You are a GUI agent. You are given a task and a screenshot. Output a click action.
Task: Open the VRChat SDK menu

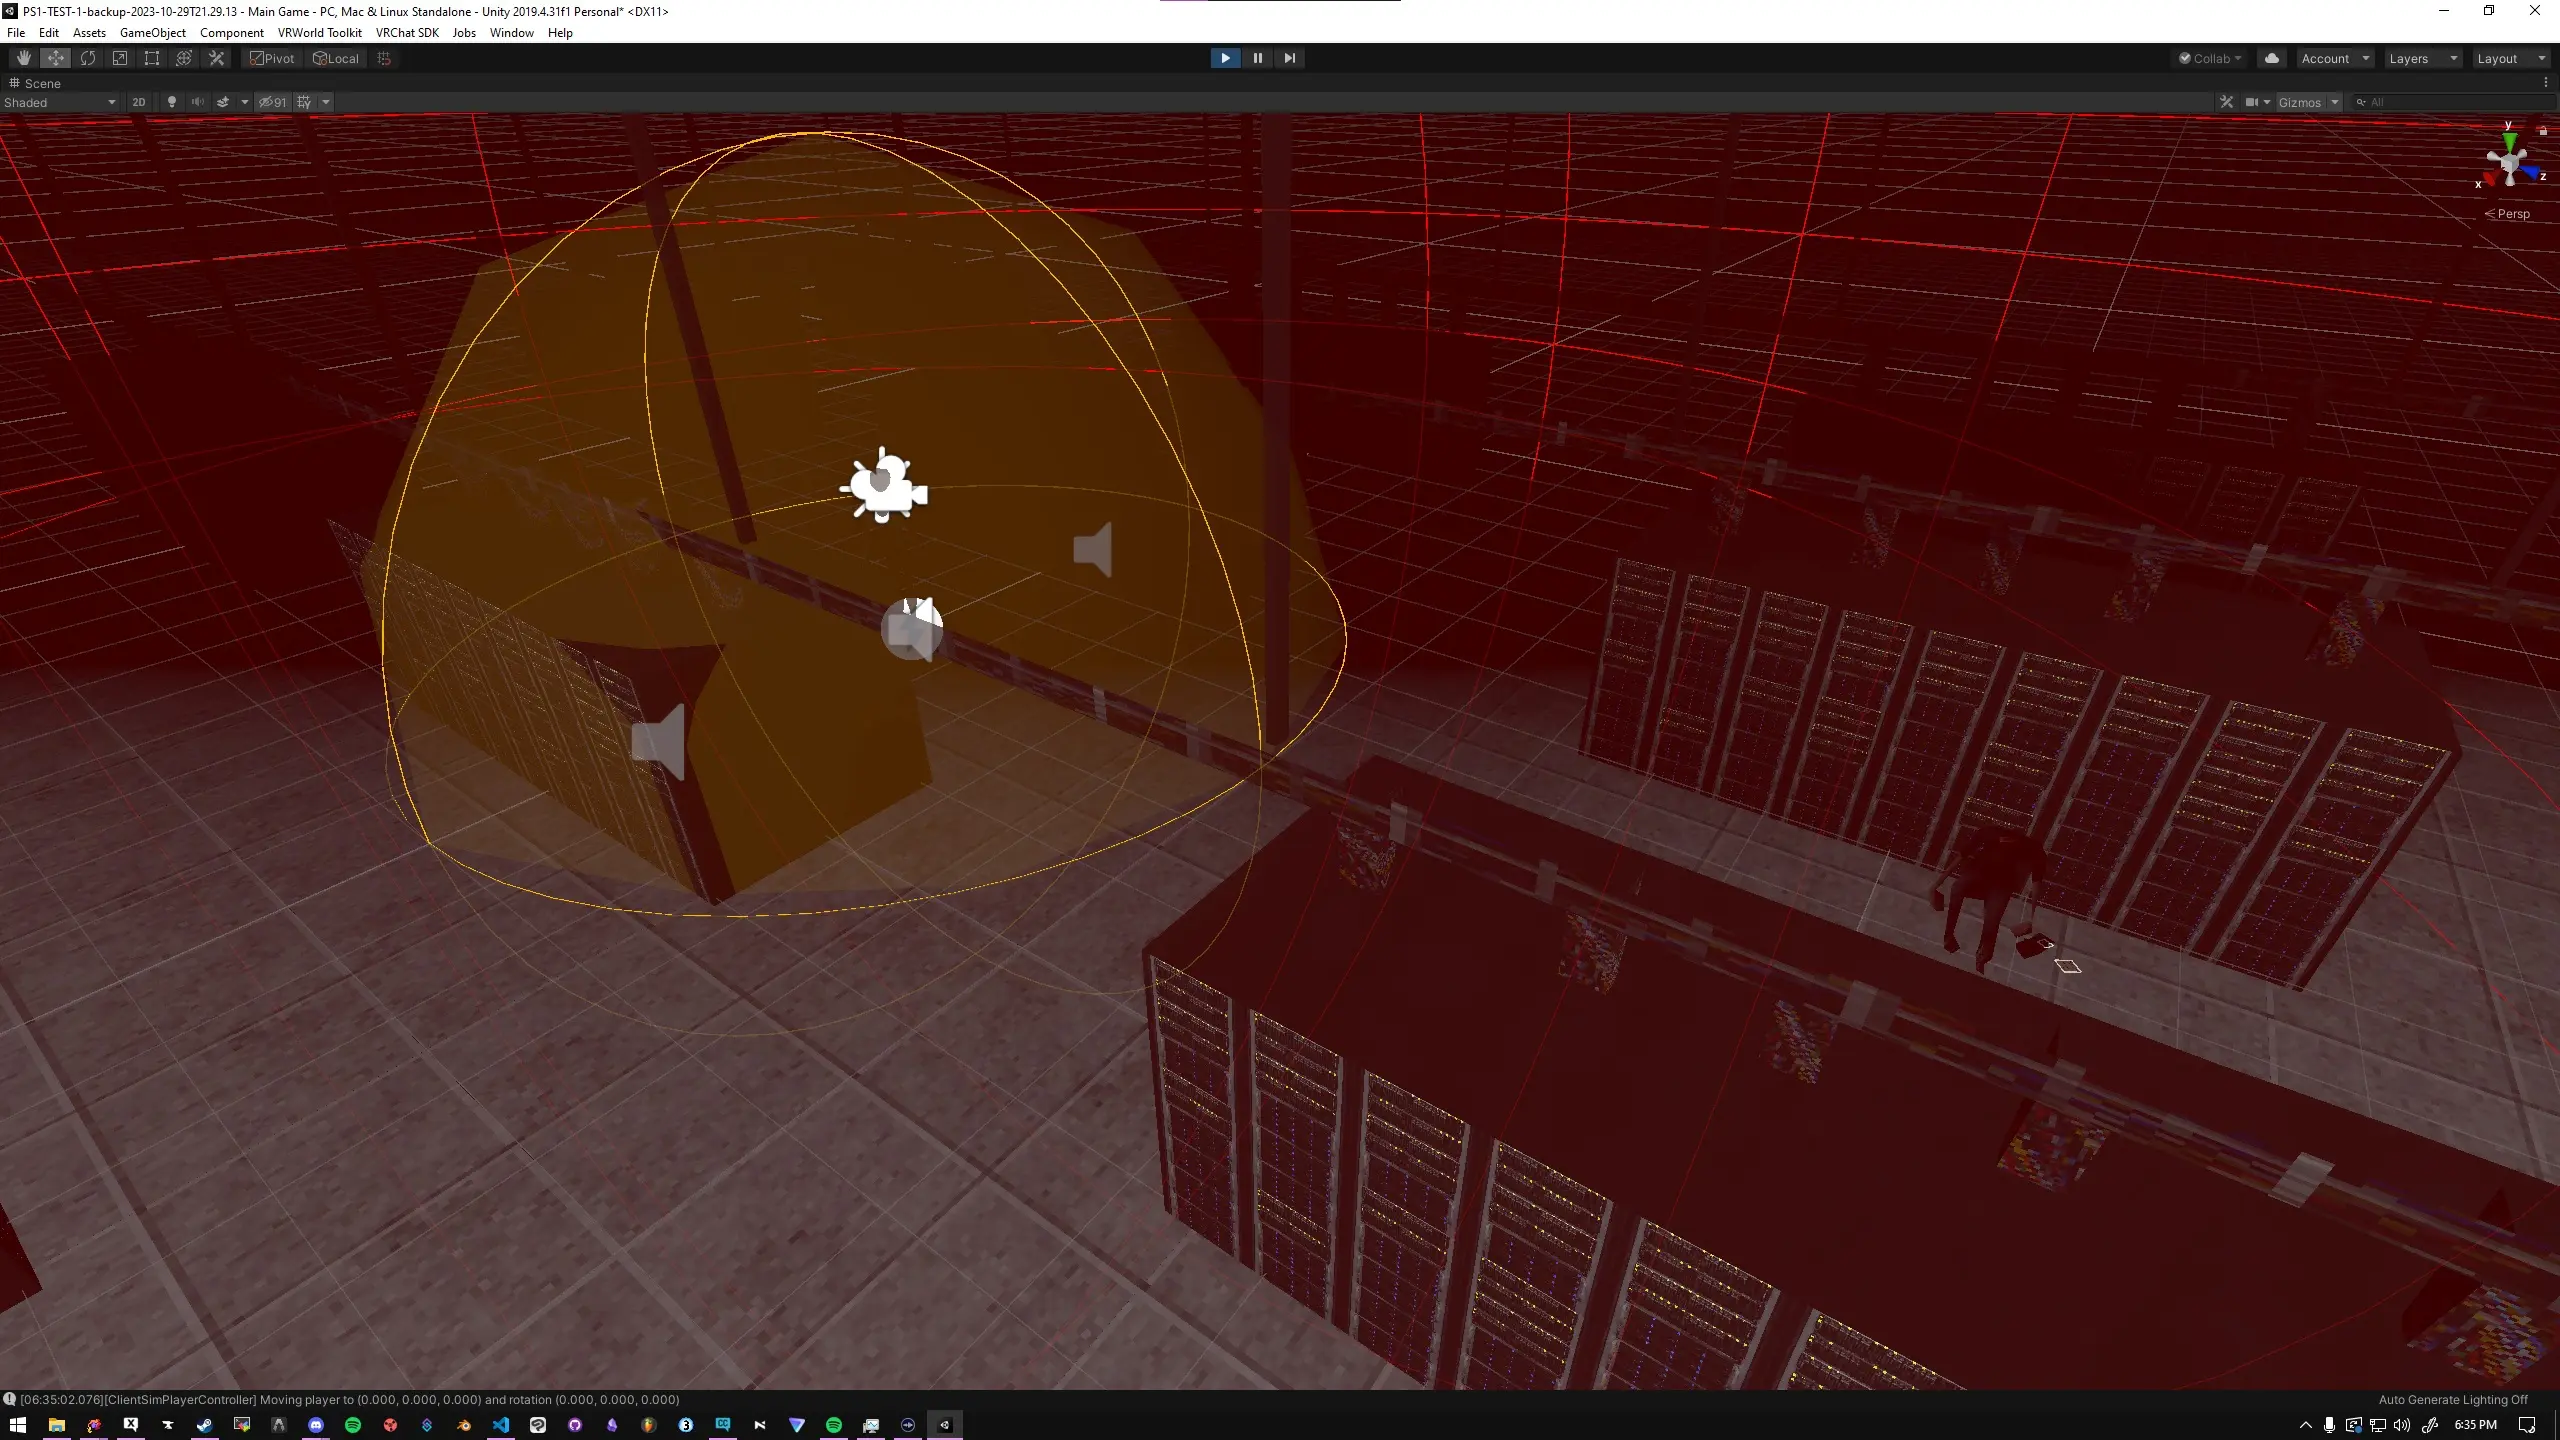click(408, 32)
